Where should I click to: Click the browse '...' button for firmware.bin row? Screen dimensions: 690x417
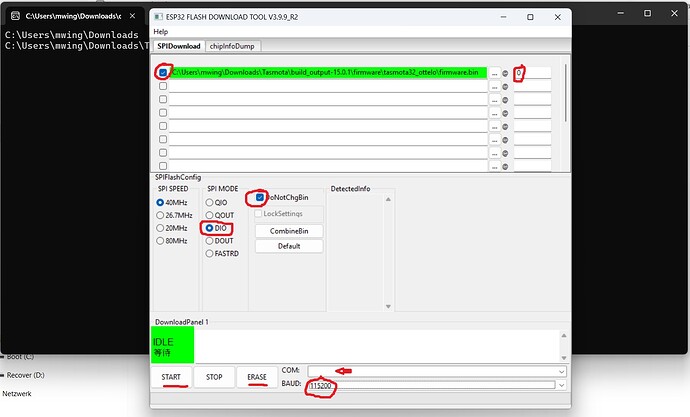click(494, 73)
